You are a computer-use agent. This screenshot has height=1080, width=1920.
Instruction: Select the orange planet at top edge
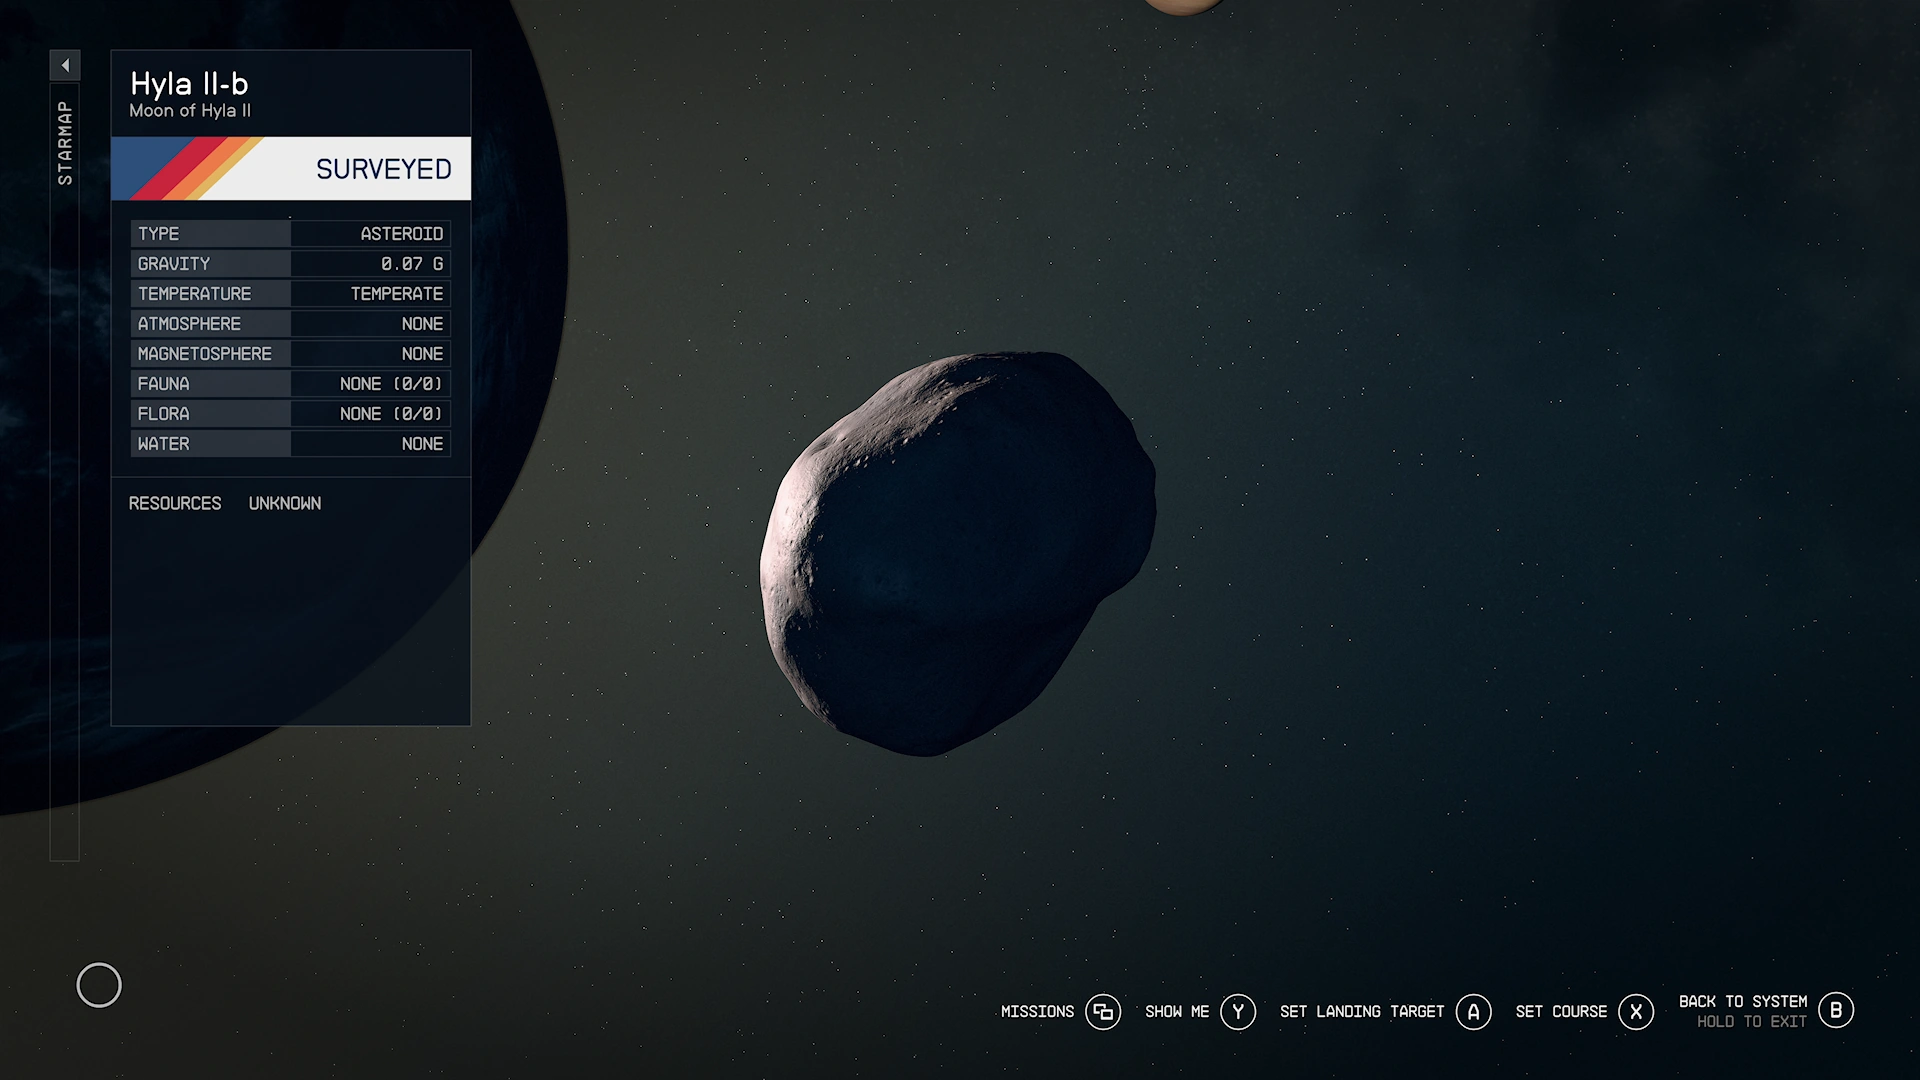[x=1183, y=5]
